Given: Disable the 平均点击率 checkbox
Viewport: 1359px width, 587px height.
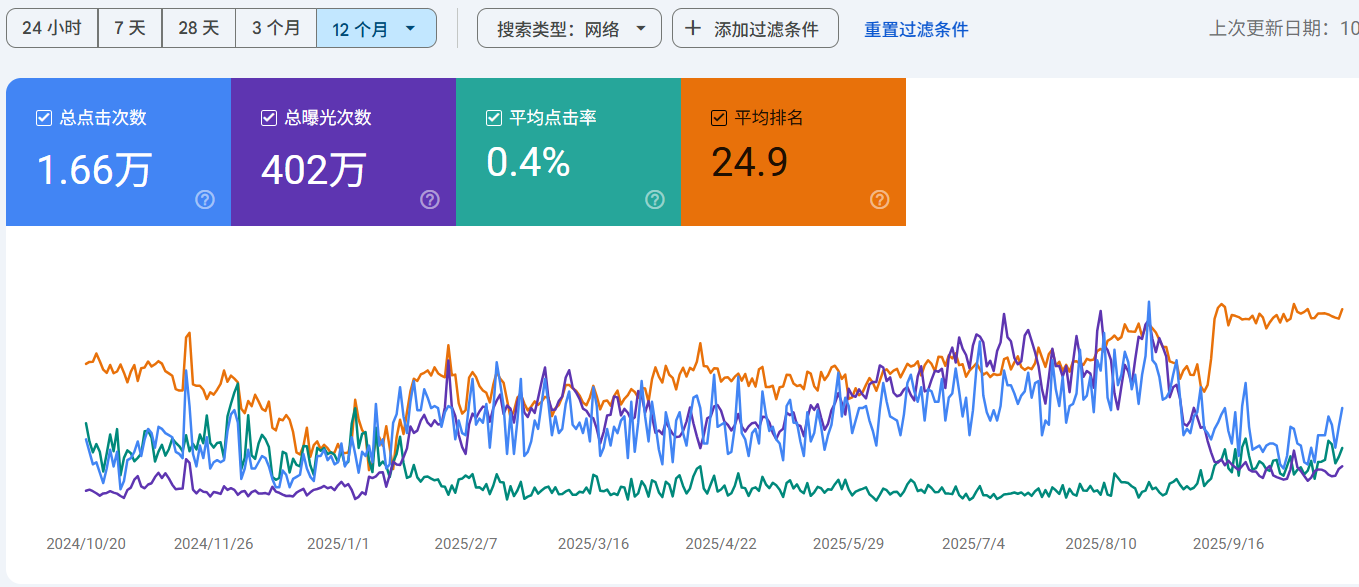Looking at the screenshot, I should pyautogui.click(x=494, y=118).
